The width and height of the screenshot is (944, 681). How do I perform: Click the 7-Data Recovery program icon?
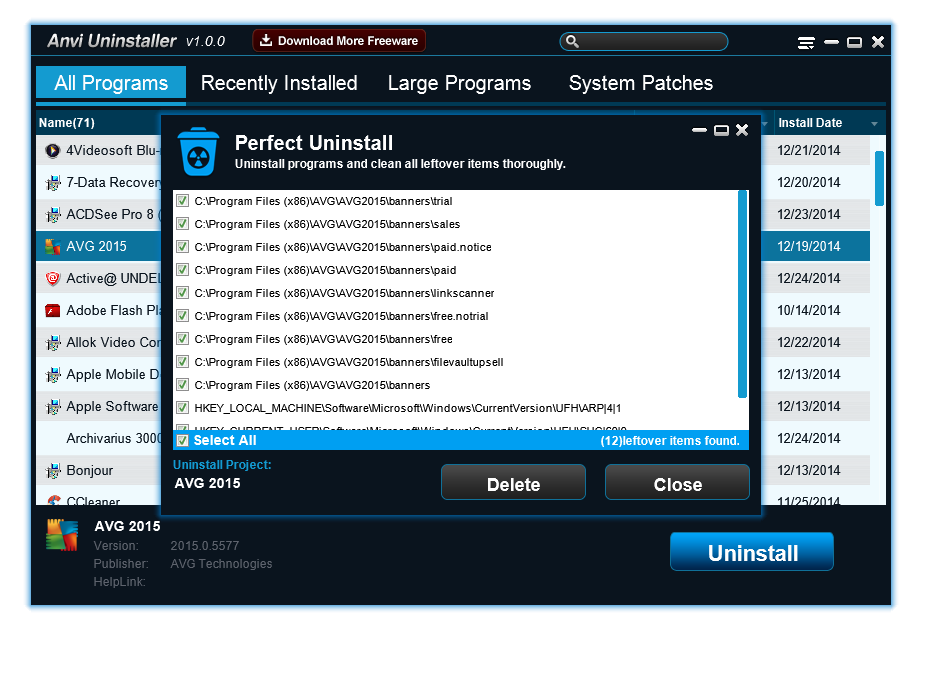click(x=52, y=182)
